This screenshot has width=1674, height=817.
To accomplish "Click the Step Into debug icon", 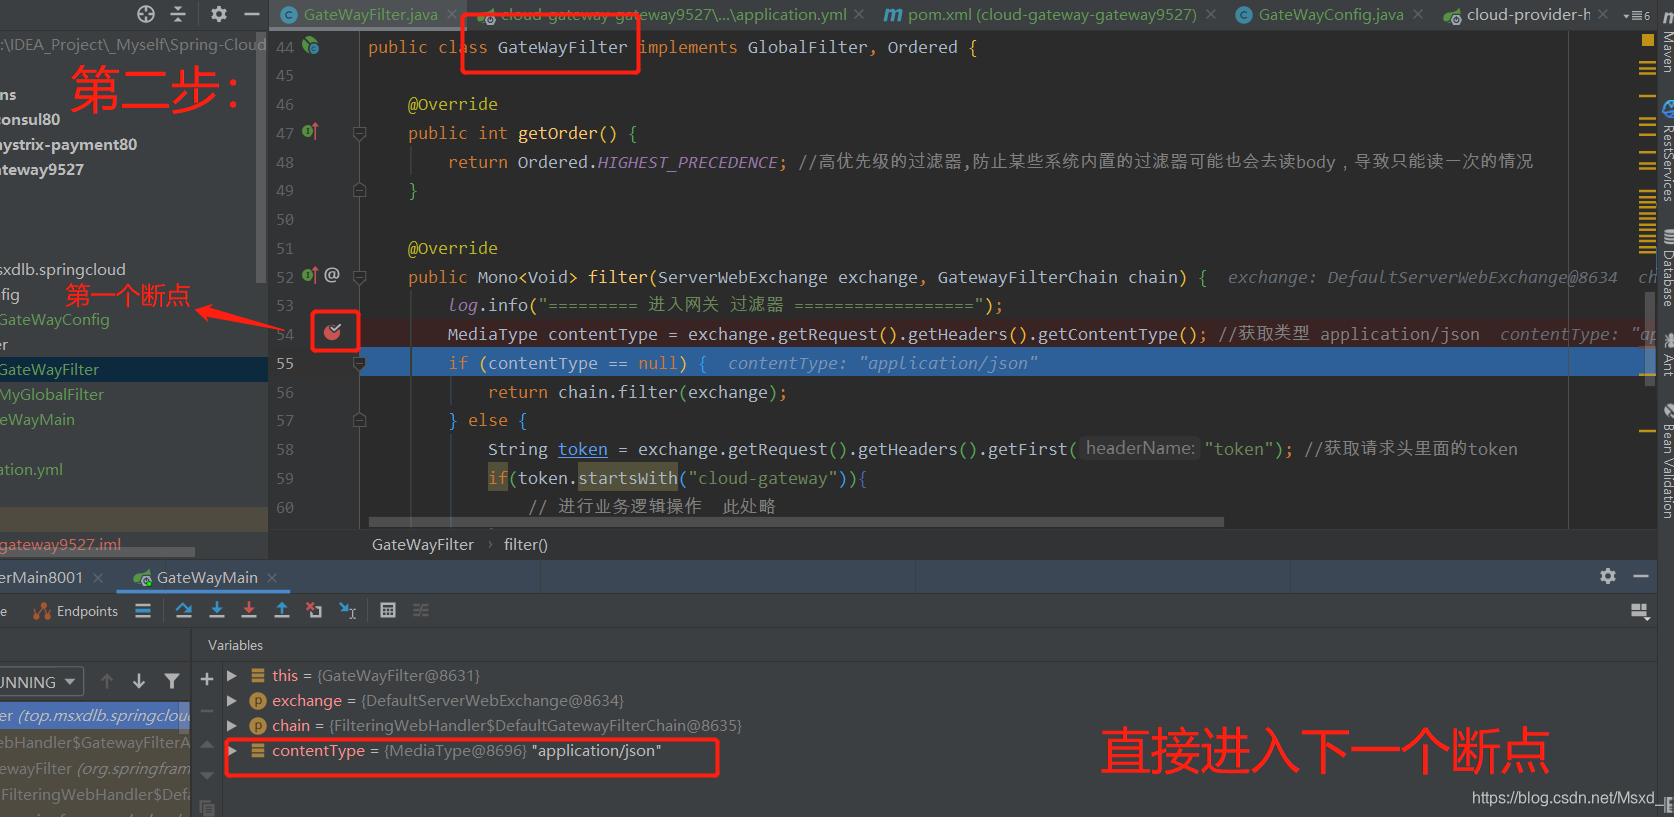I will [x=216, y=610].
